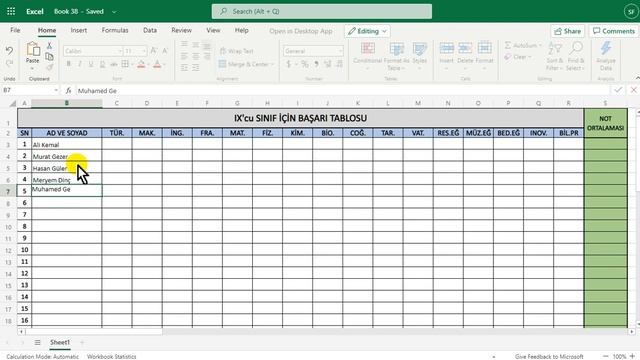Toggle Double Underline formatting
This screenshot has height=360, width=640.
[102, 64]
